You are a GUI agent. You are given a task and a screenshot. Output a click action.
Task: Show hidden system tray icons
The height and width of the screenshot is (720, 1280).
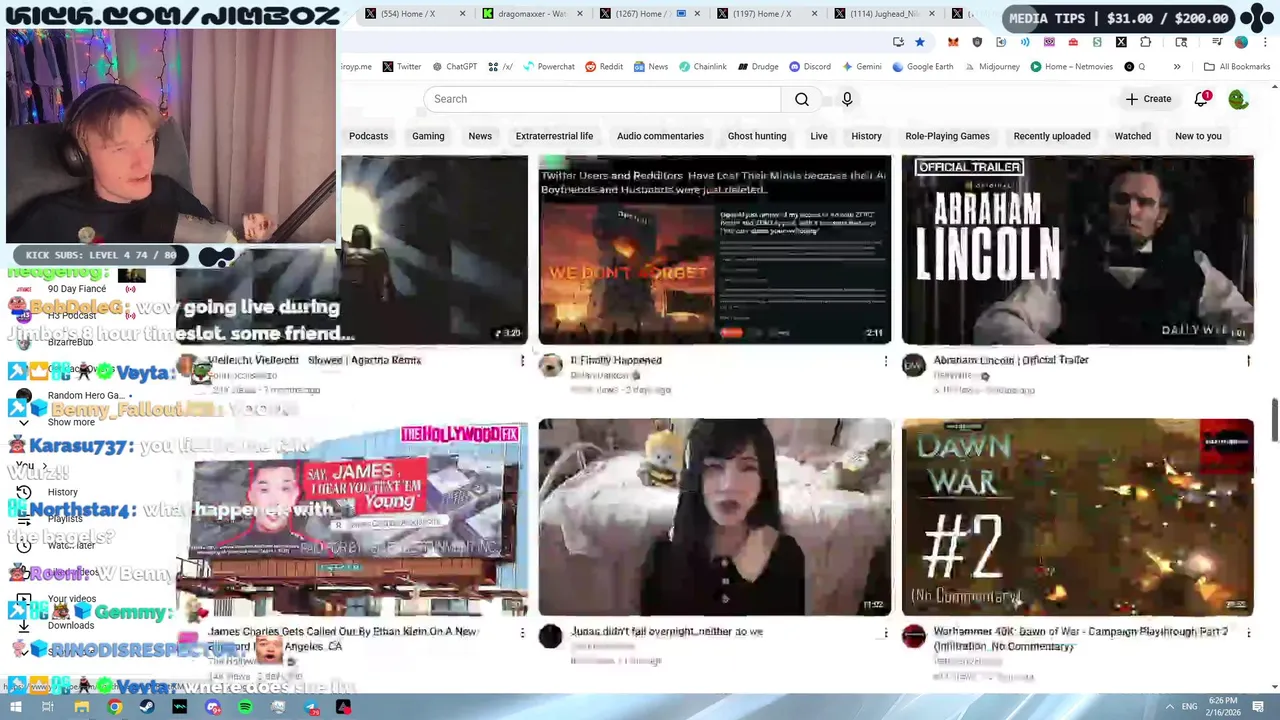point(1170,707)
